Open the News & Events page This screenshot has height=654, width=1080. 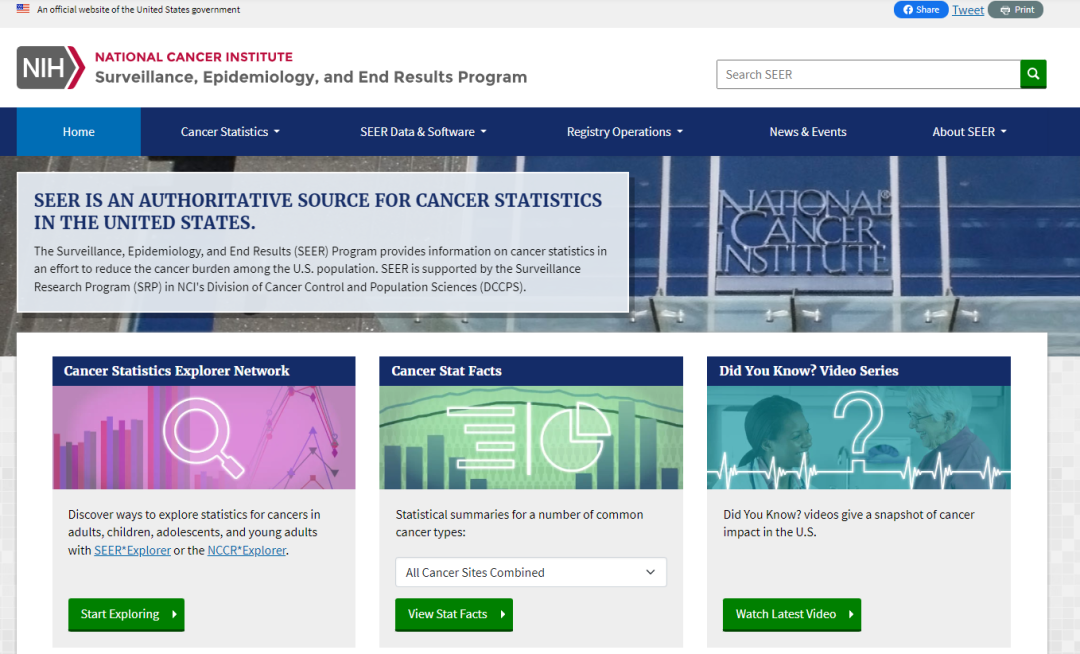tap(808, 131)
